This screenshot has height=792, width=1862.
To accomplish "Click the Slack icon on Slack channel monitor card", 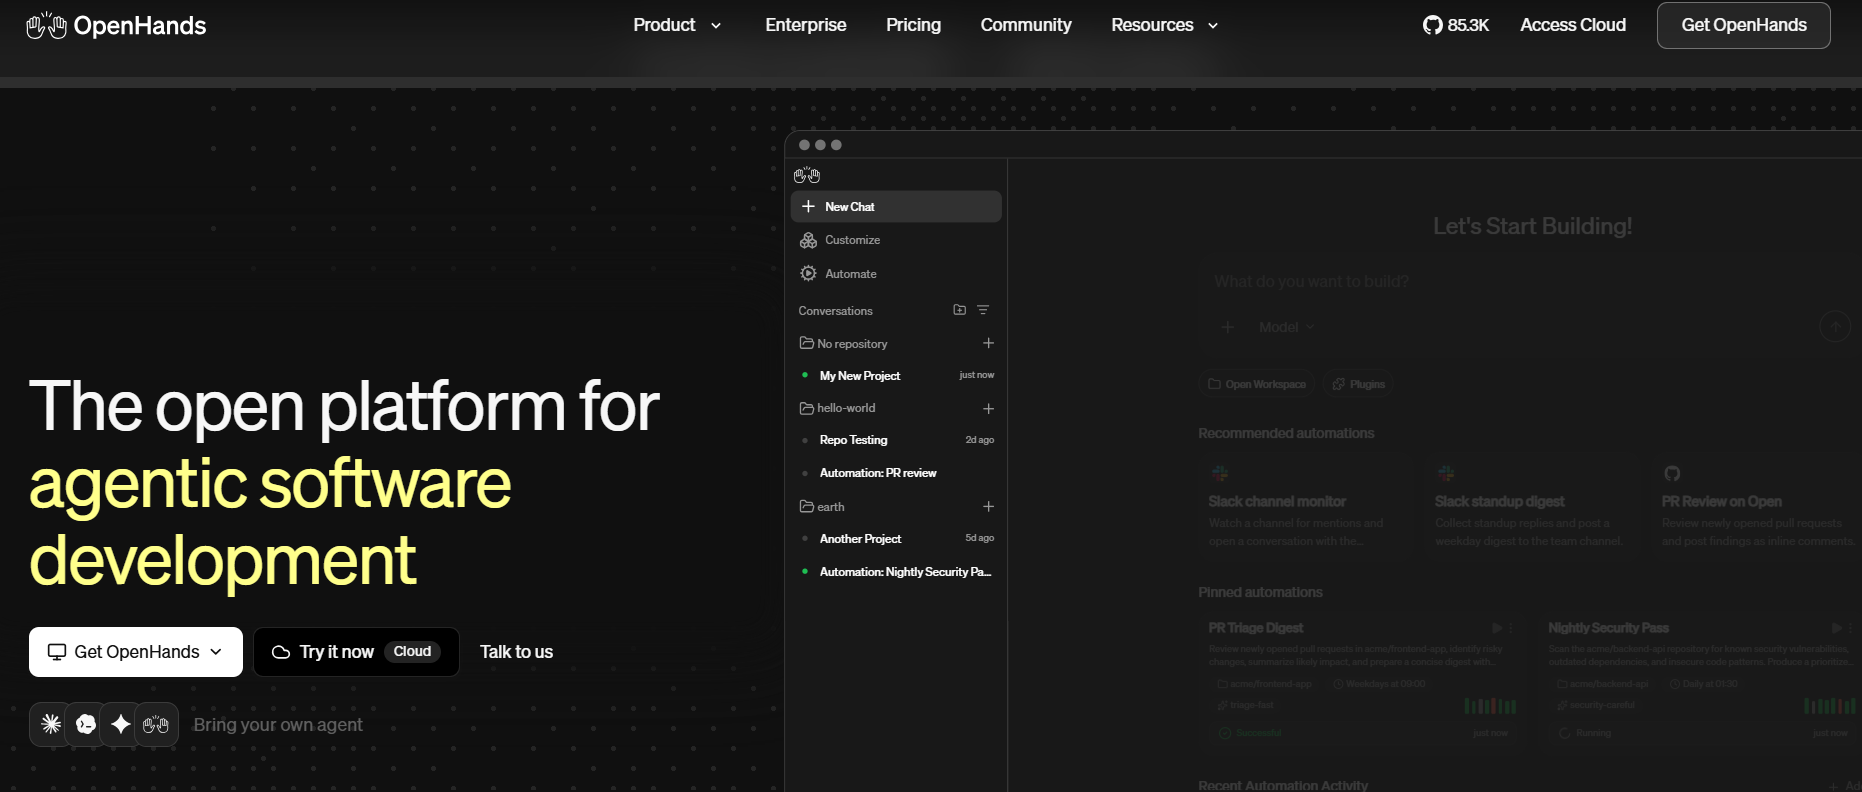I will point(1220,473).
